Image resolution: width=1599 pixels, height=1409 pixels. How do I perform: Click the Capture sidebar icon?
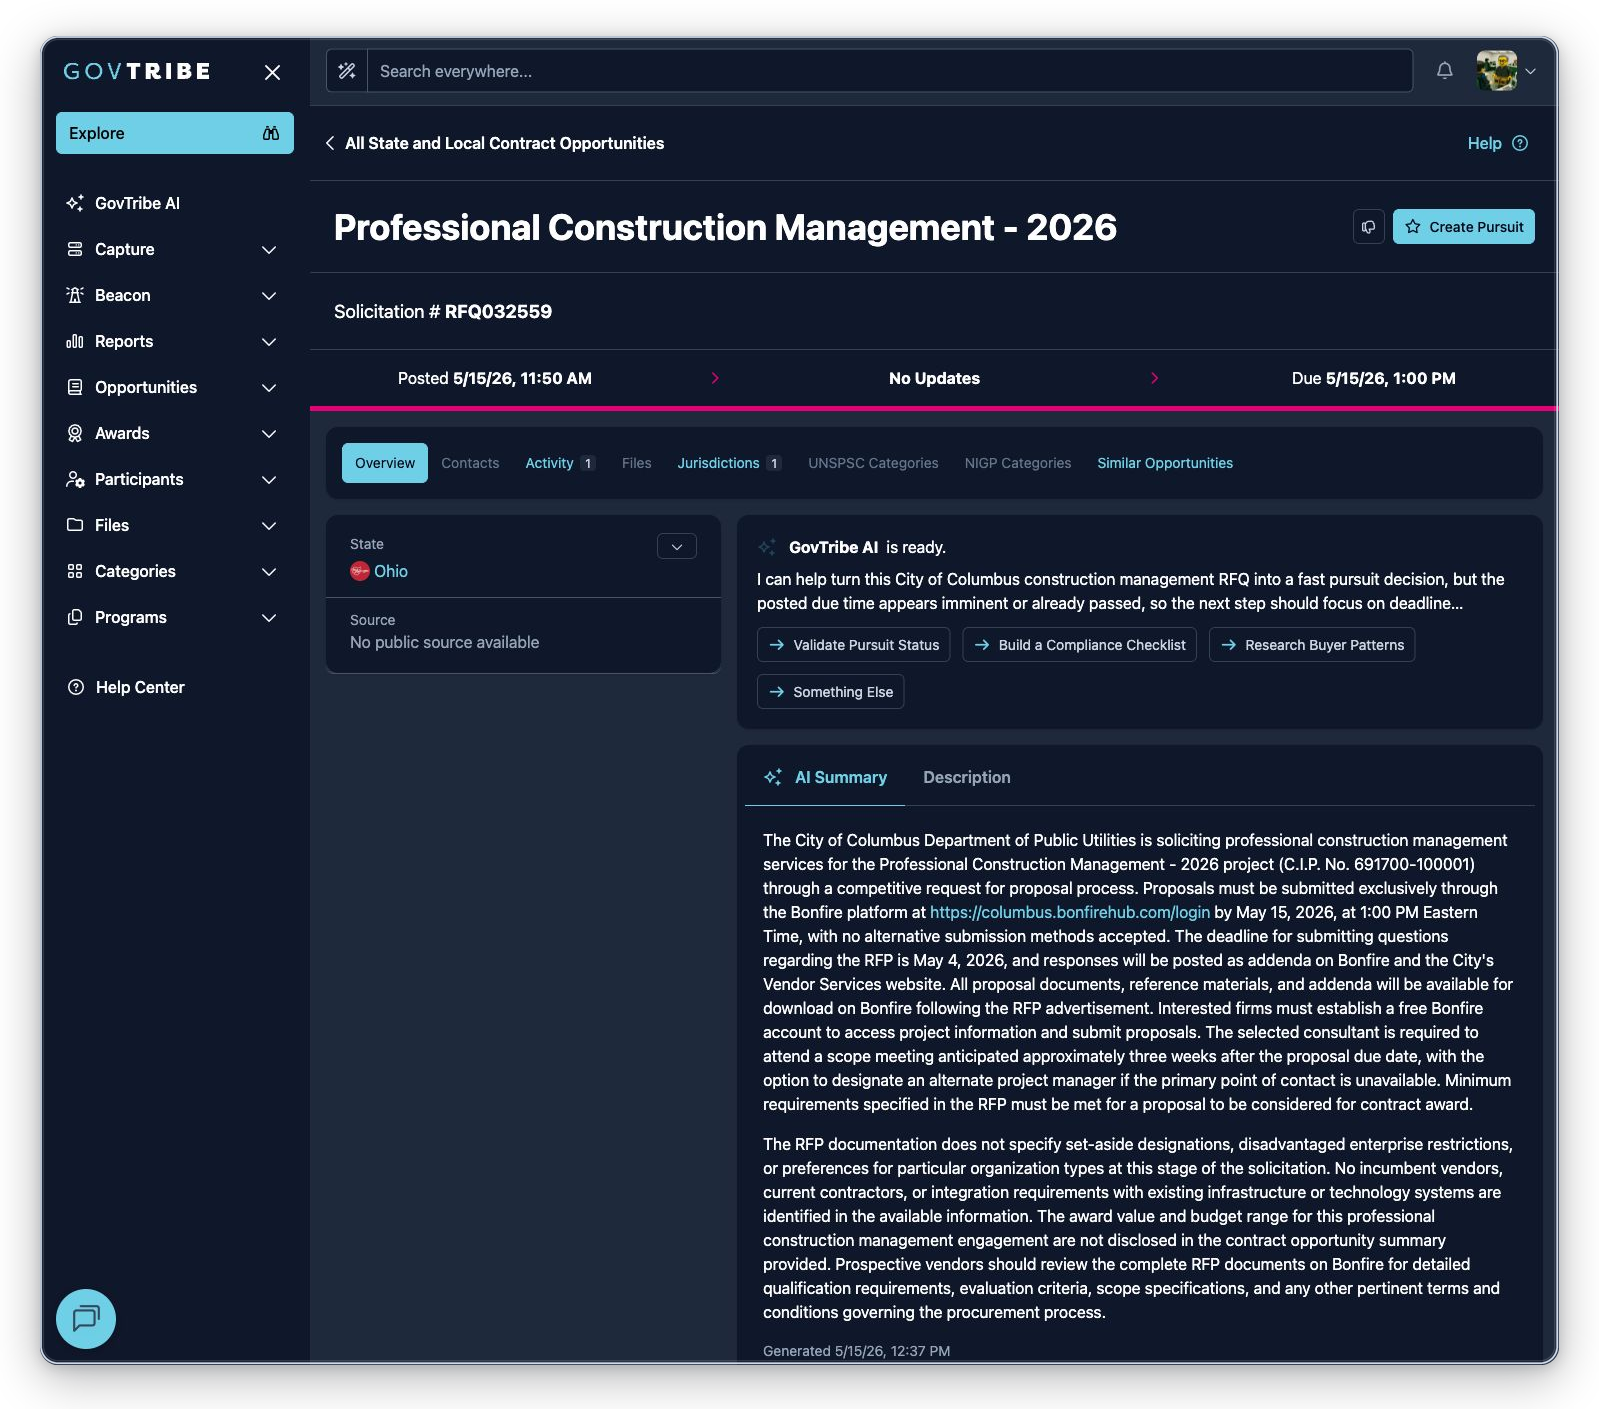[75, 249]
